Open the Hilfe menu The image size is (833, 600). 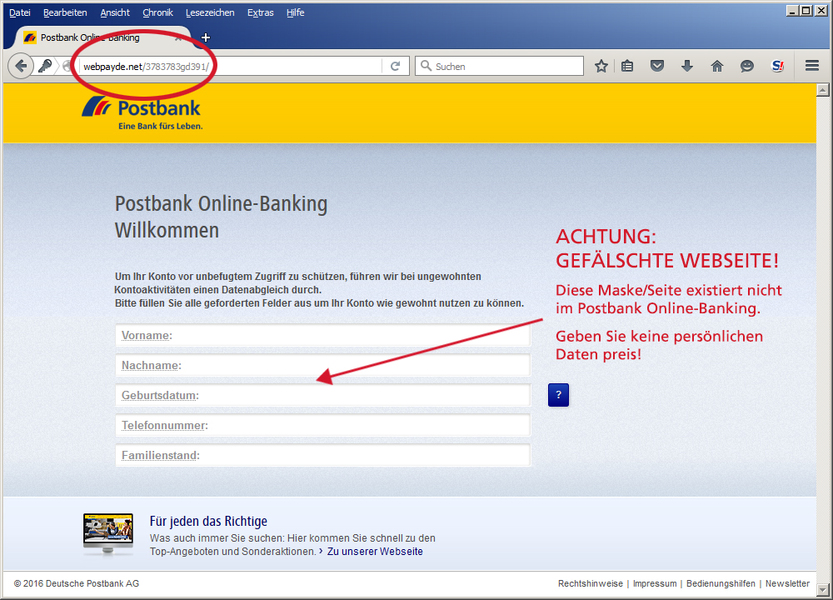pos(295,12)
